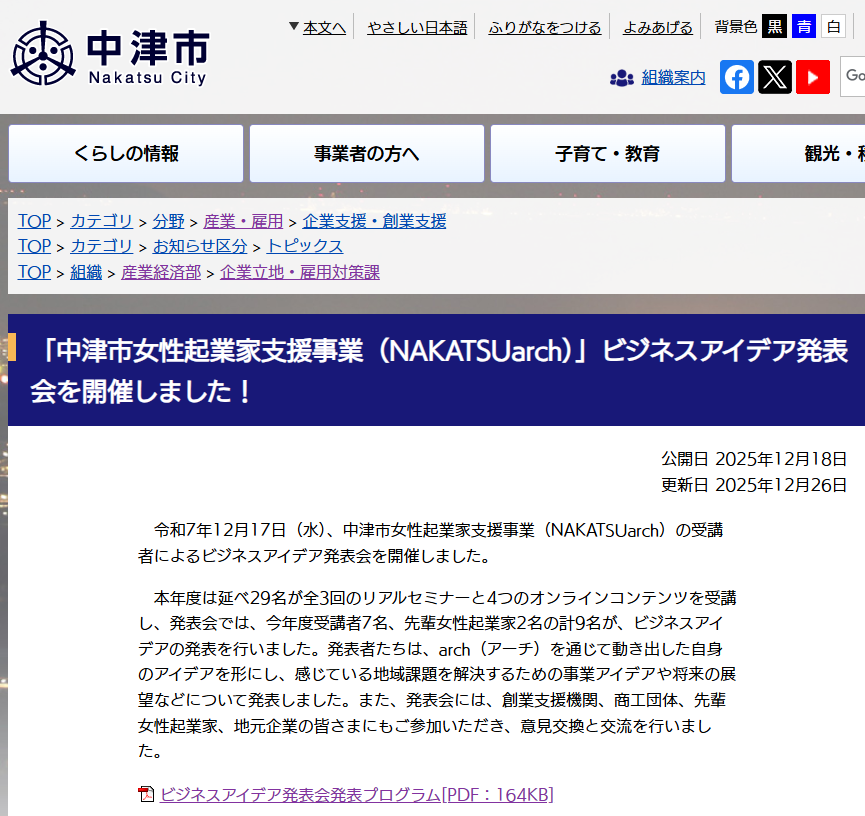
Task: Click the PDF icon beside the program link
Action: pos(147,795)
